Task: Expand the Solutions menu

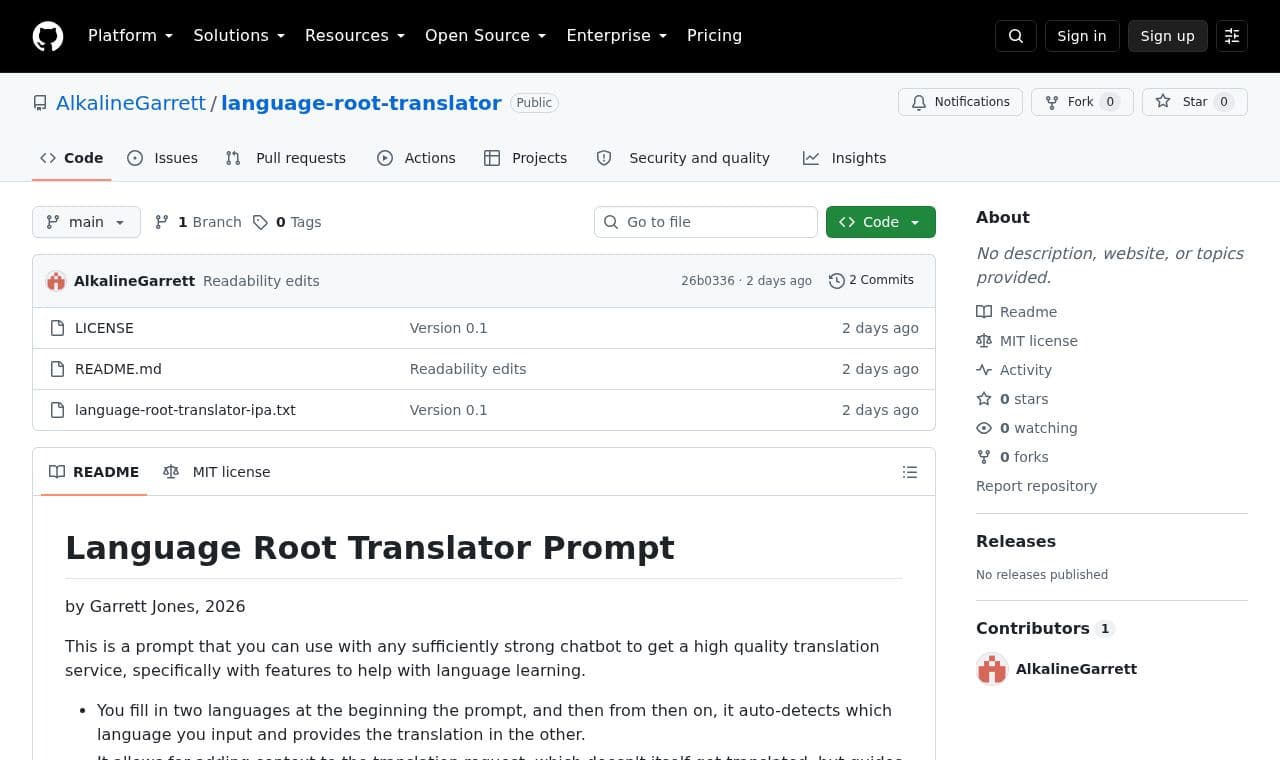Action: point(239,36)
